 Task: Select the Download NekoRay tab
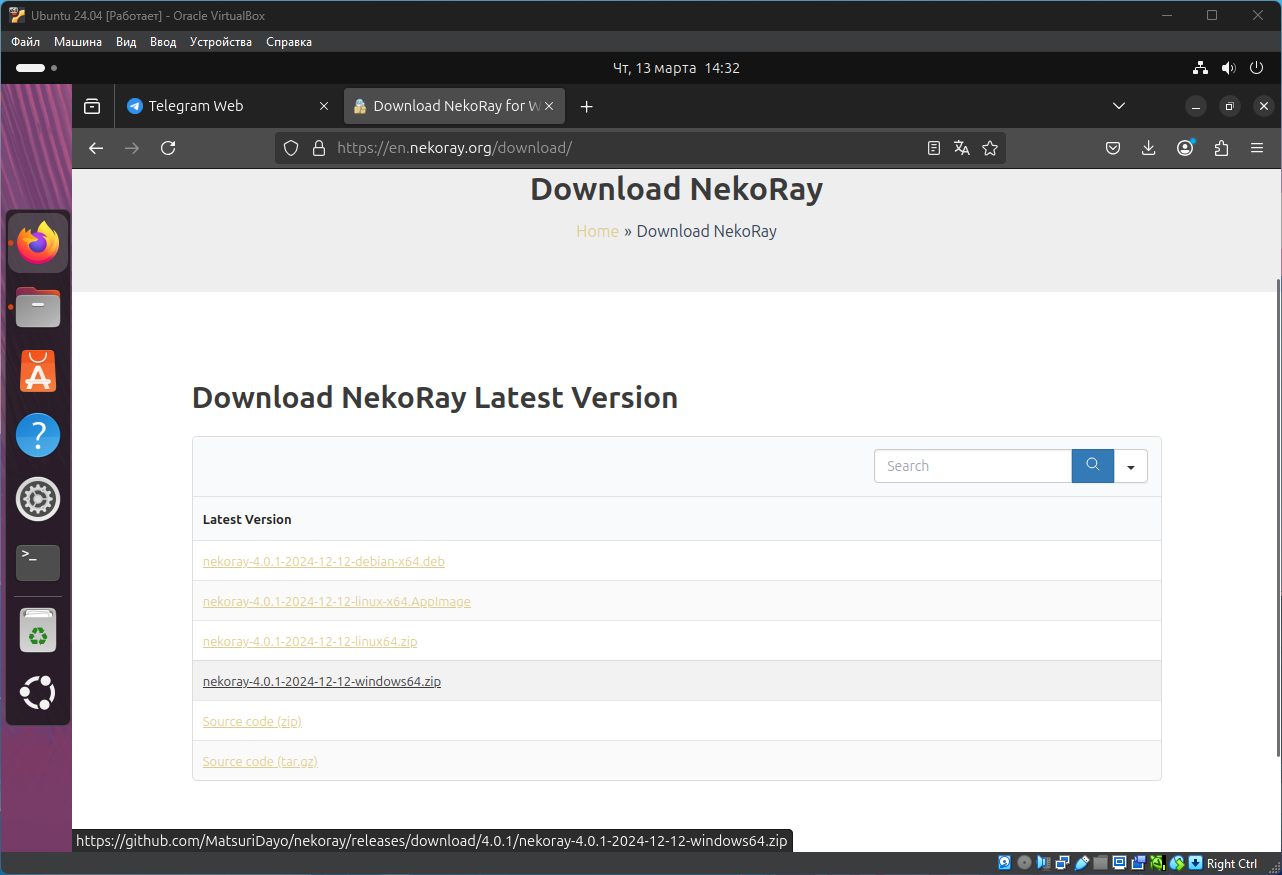pyautogui.click(x=454, y=106)
